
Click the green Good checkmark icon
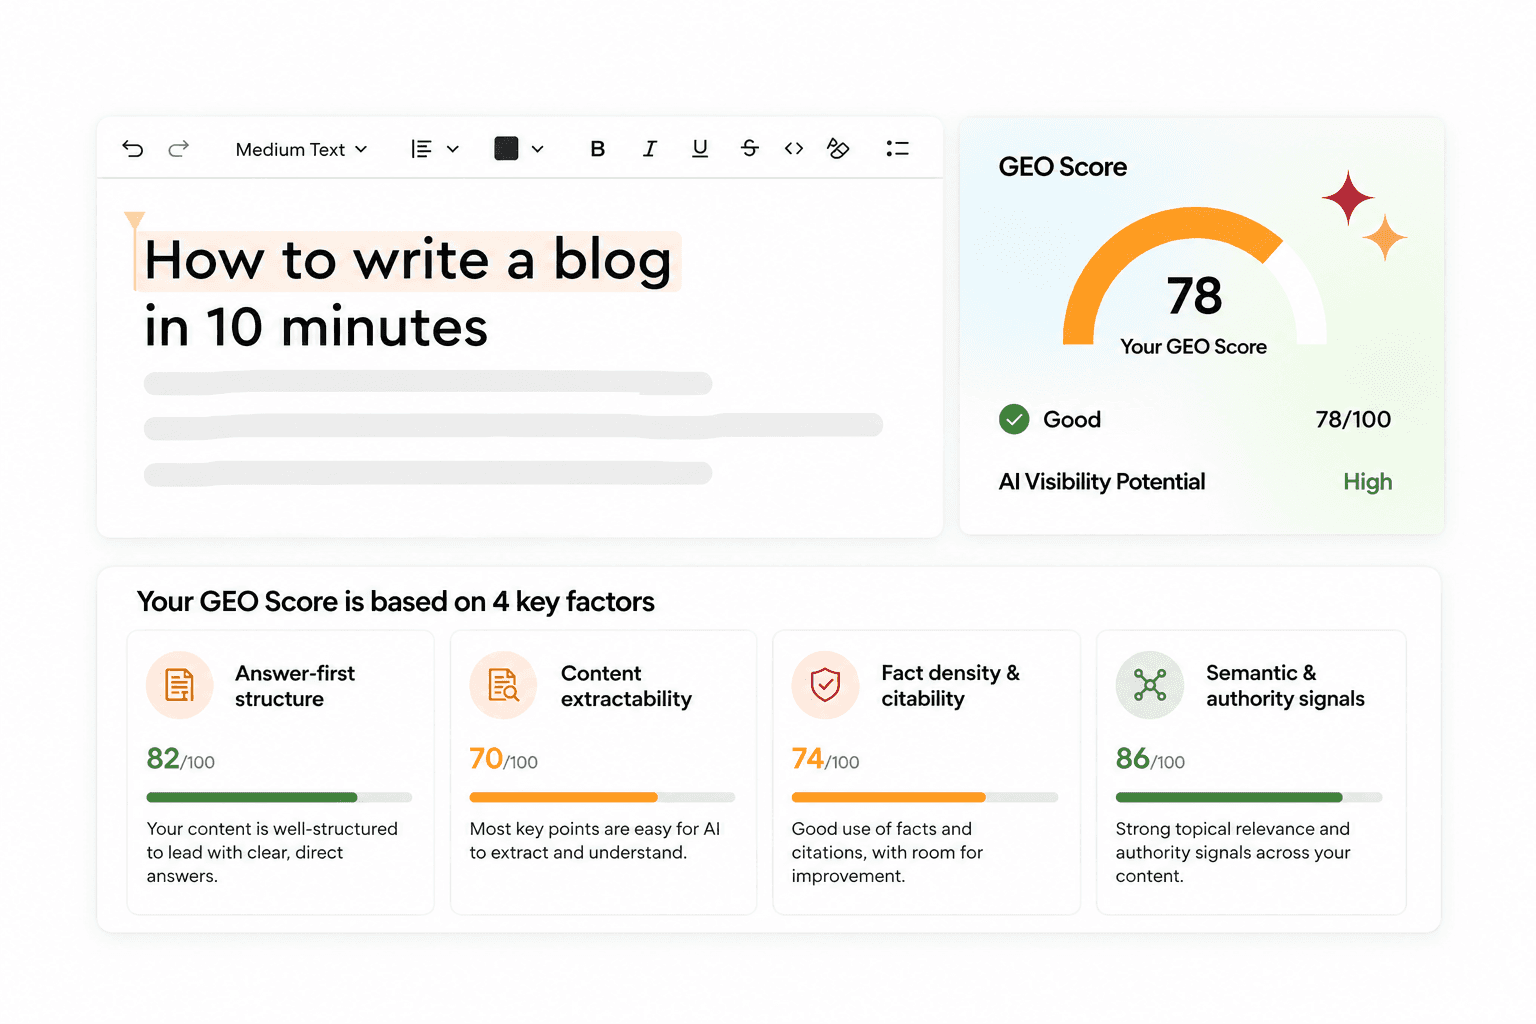pyautogui.click(x=1014, y=419)
